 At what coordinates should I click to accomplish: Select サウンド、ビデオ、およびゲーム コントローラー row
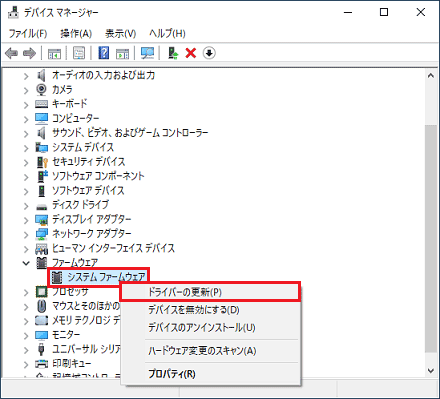(x=130, y=133)
